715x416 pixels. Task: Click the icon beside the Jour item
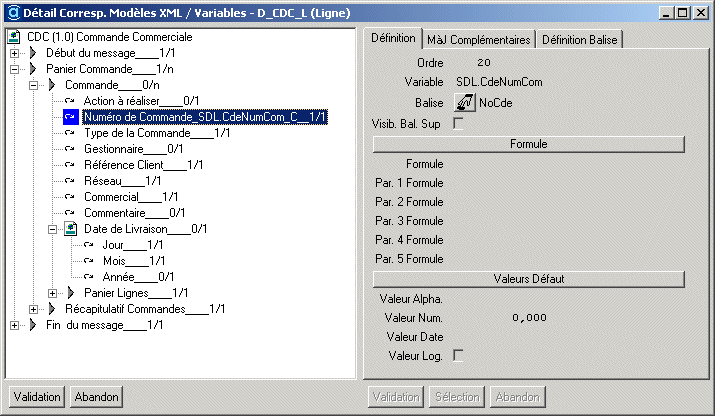[x=89, y=245]
